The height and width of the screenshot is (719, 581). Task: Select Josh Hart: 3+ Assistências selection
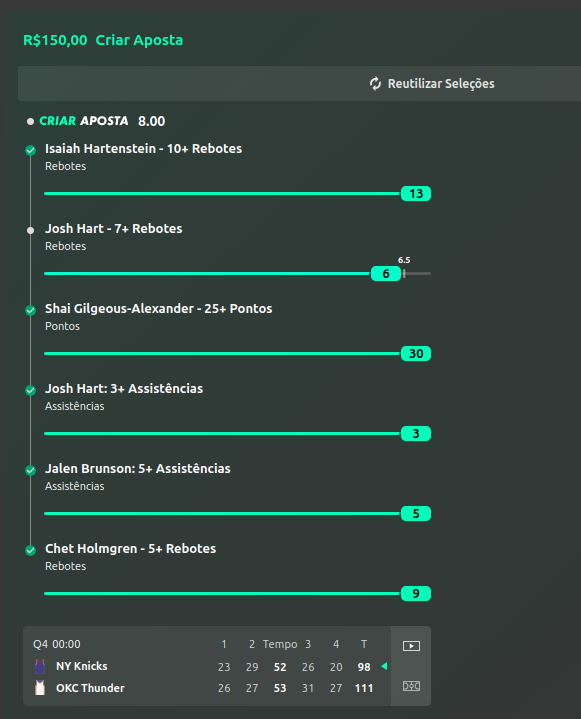pyautogui.click(x=124, y=389)
